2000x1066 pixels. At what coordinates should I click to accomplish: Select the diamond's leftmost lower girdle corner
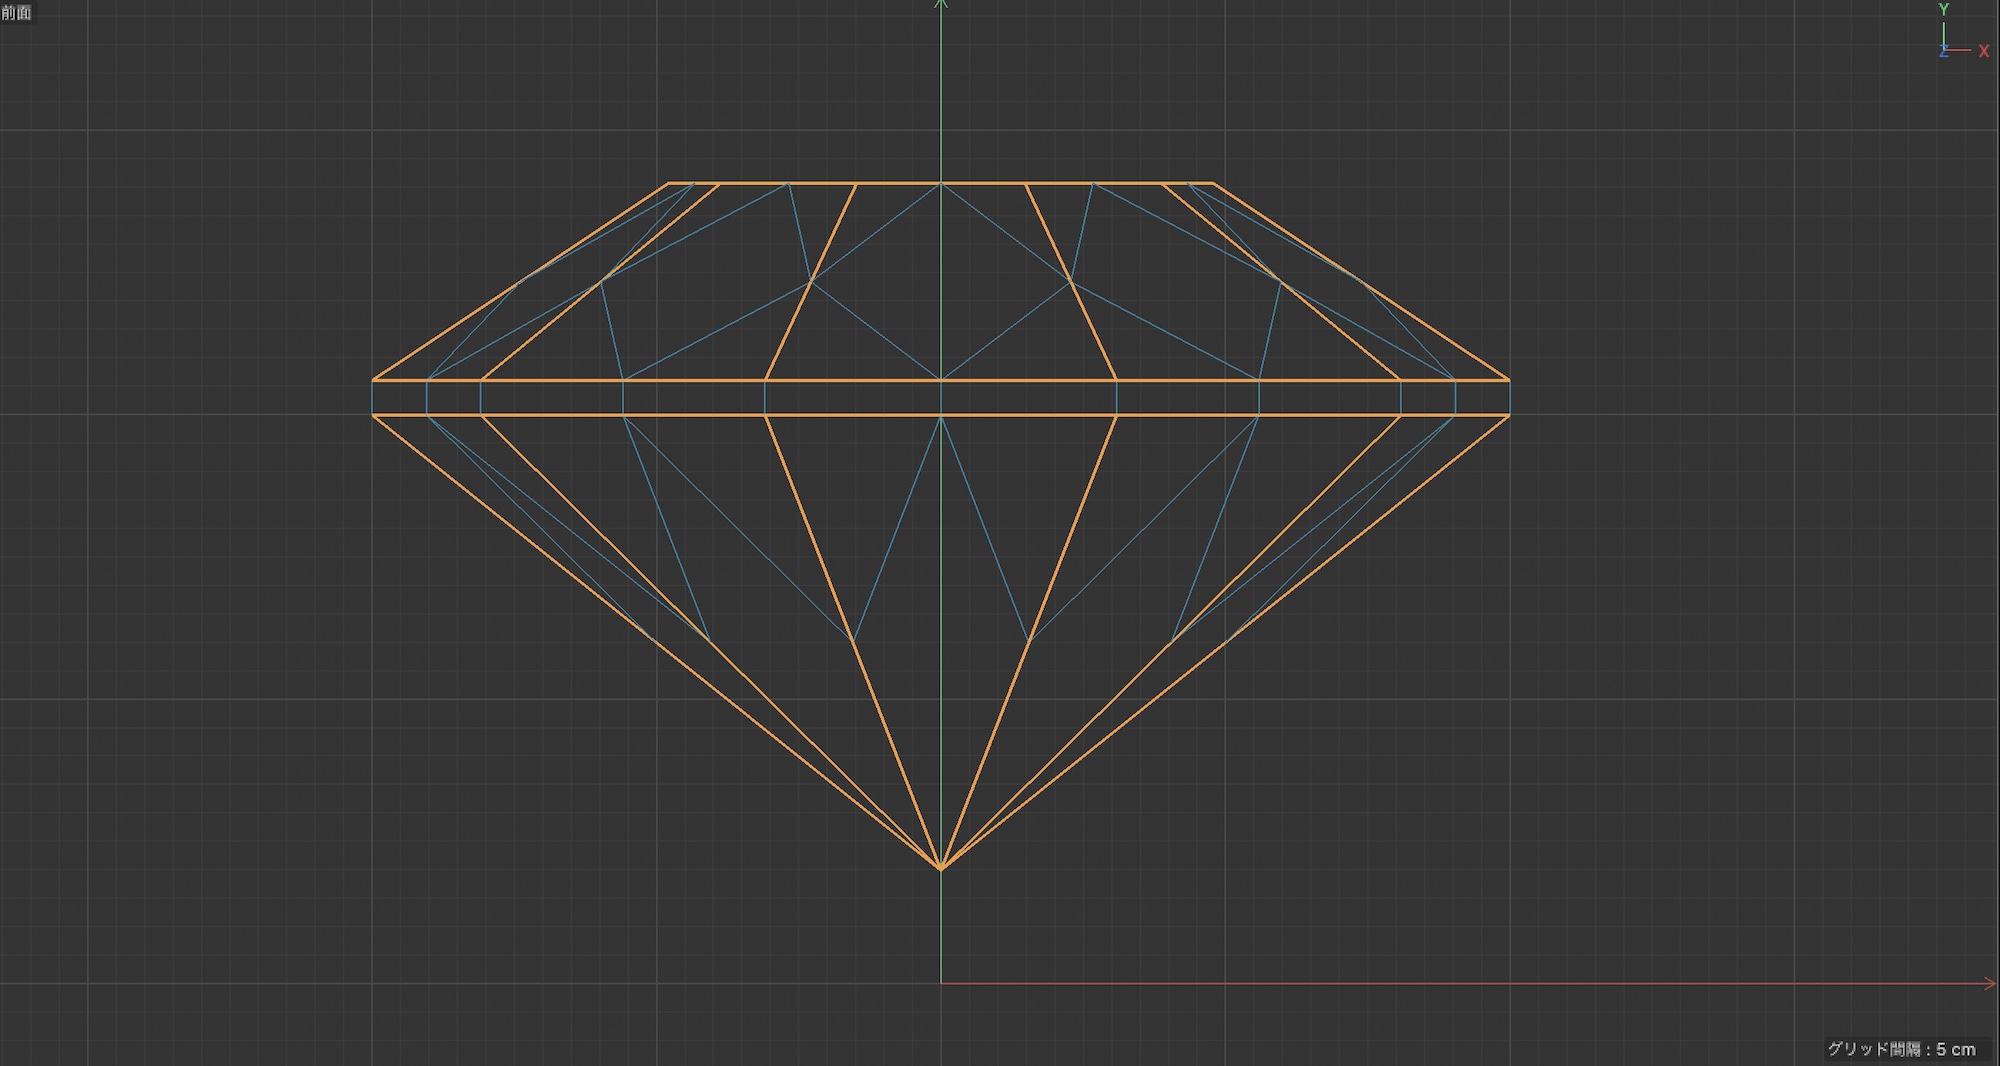[x=373, y=415]
